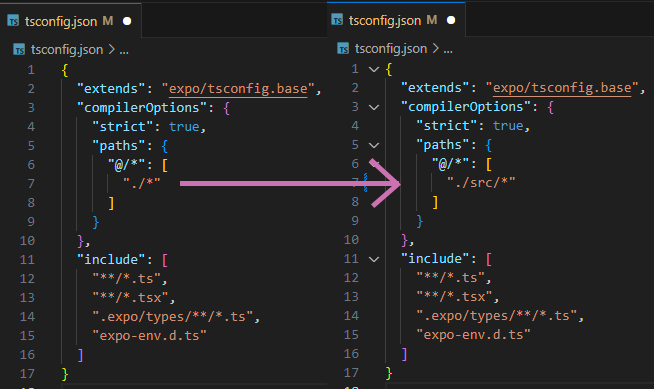Click tsconfig.json breadcrumb in right editor

[x=391, y=49]
